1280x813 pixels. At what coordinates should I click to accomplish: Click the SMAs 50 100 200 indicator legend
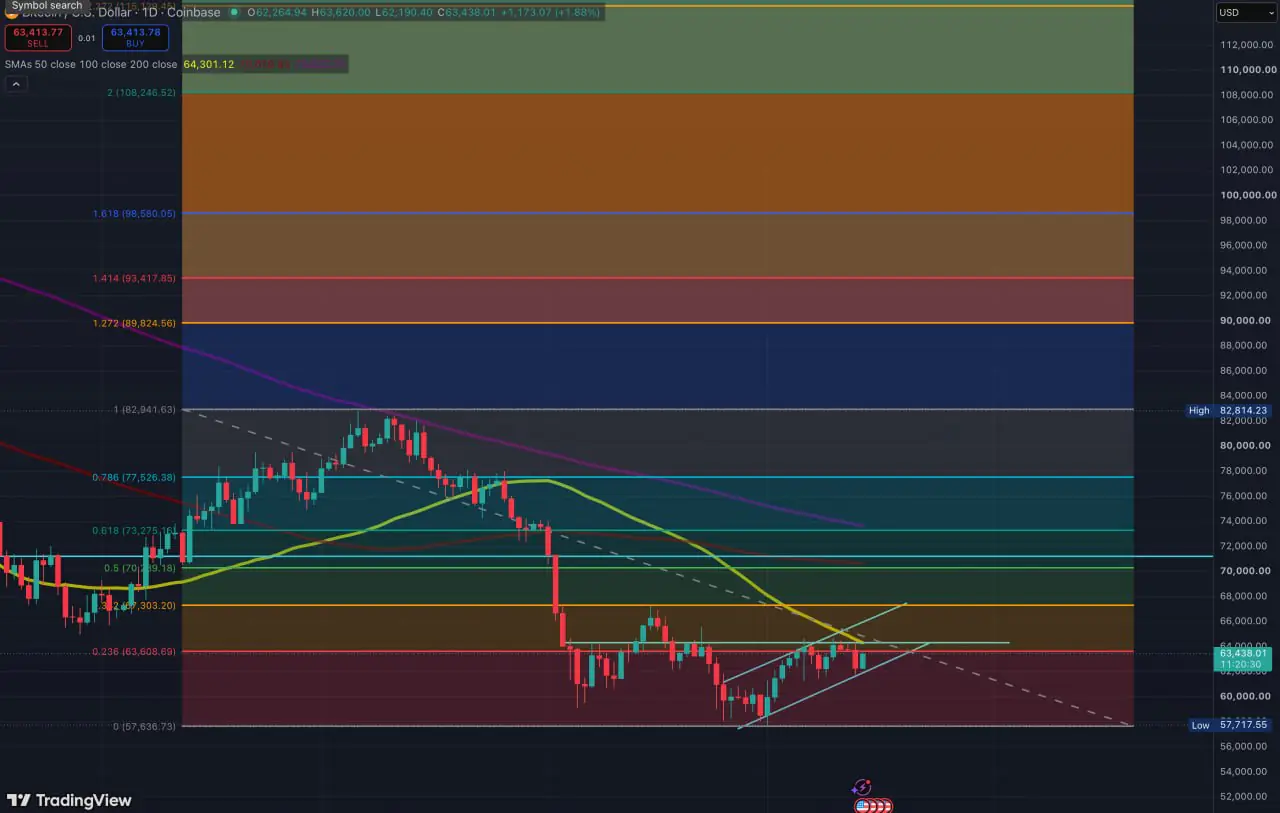pos(91,65)
